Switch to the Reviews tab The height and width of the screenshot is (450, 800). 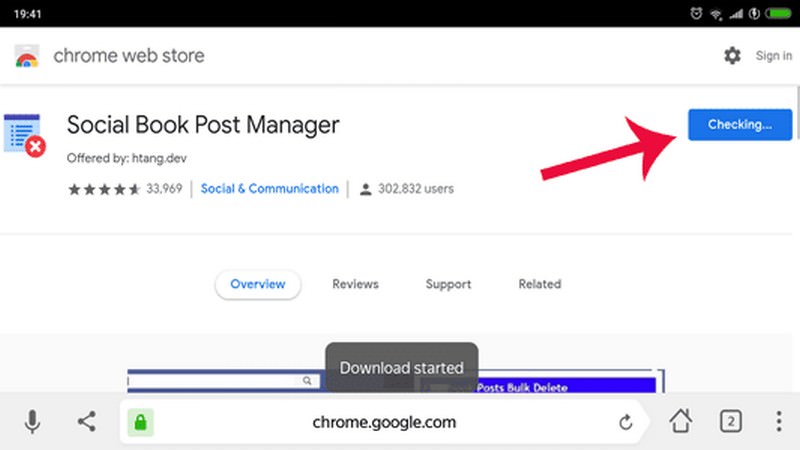click(355, 284)
